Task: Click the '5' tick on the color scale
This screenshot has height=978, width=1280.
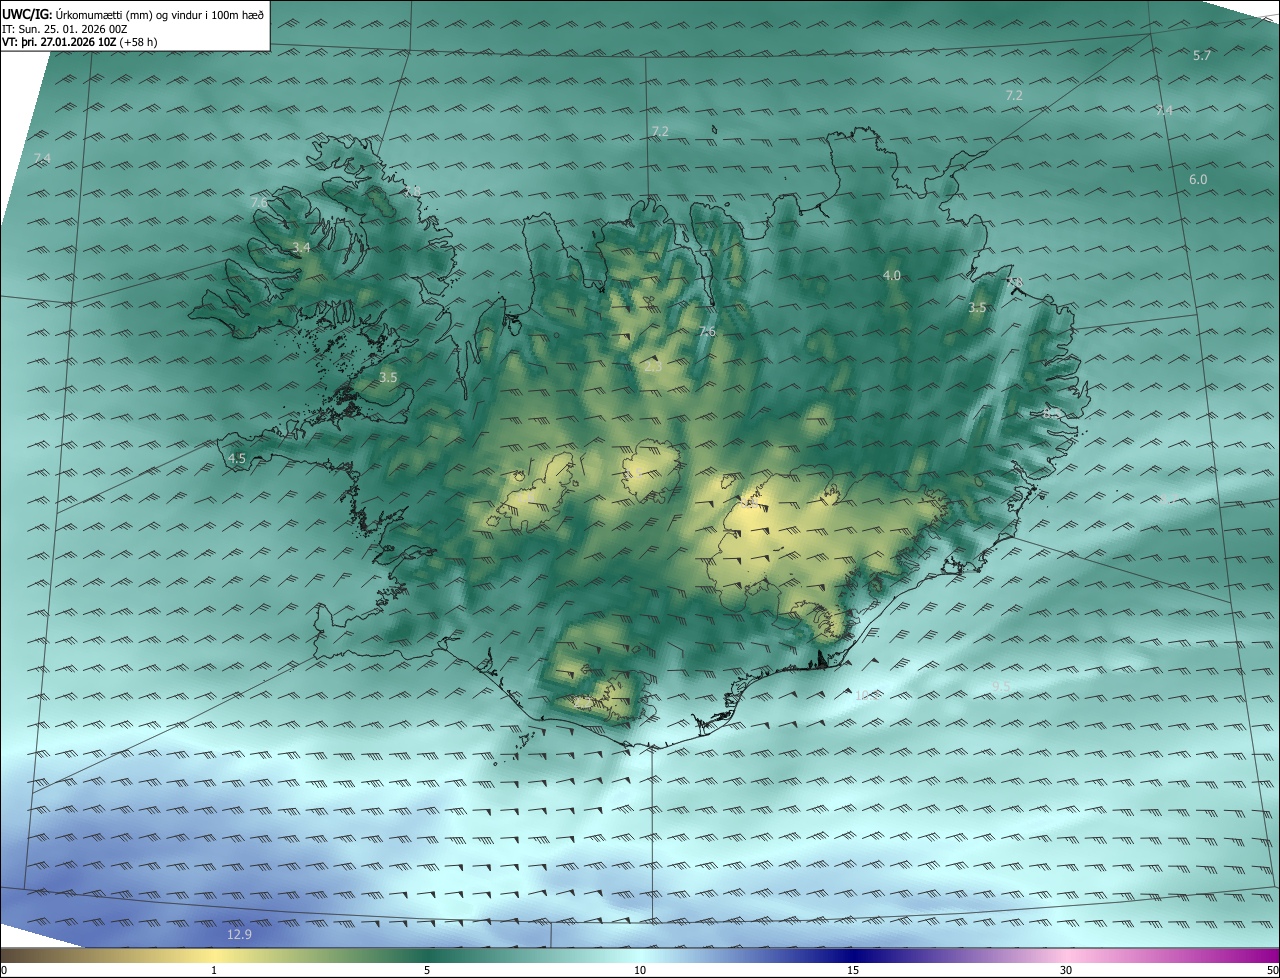Action: click(427, 970)
